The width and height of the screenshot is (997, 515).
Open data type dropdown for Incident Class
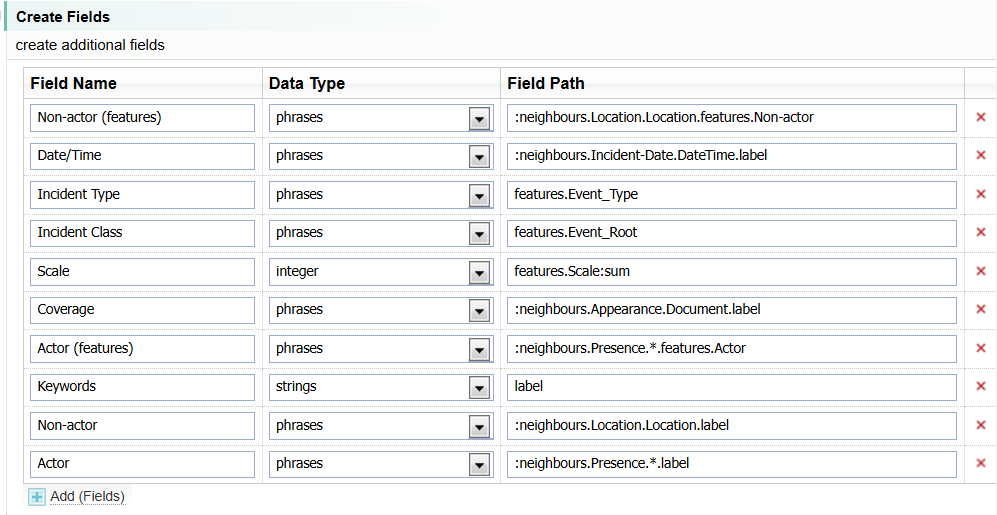click(480, 233)
